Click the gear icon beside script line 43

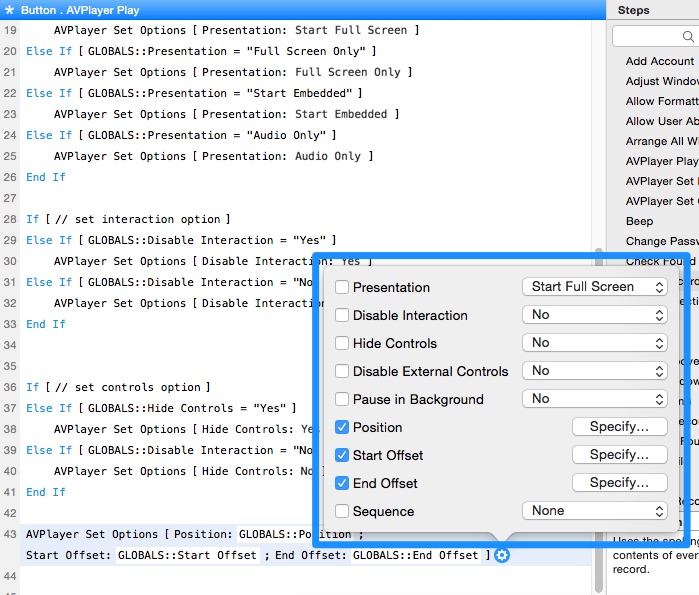pos(502,556)
